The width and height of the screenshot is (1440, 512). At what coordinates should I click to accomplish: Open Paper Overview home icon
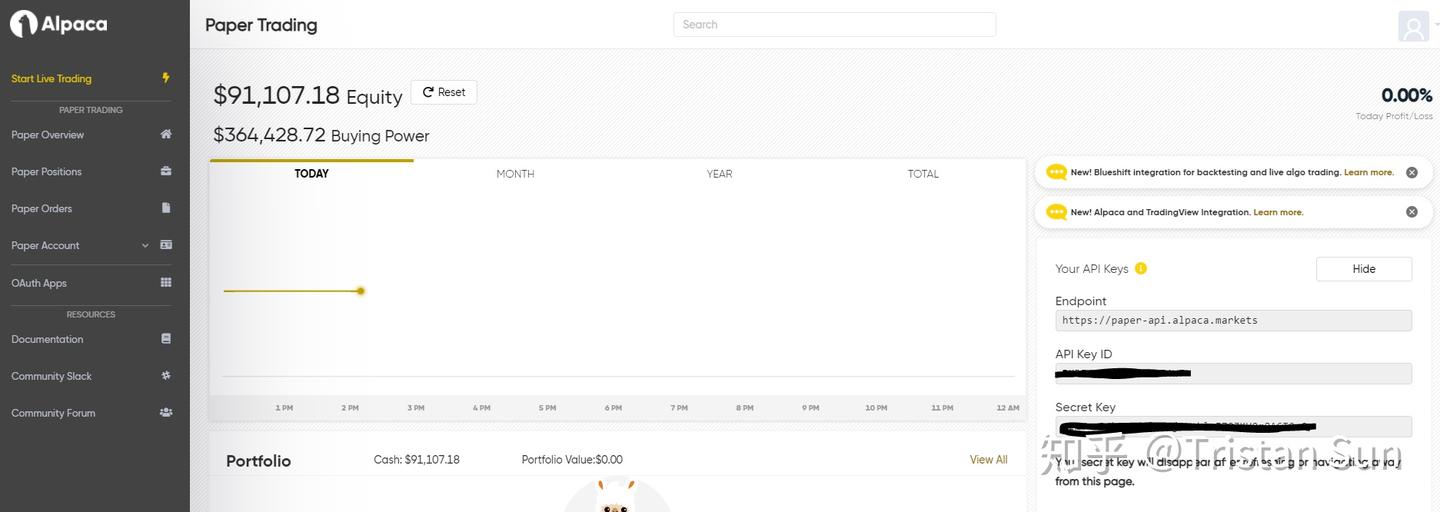tap(166, 134)
